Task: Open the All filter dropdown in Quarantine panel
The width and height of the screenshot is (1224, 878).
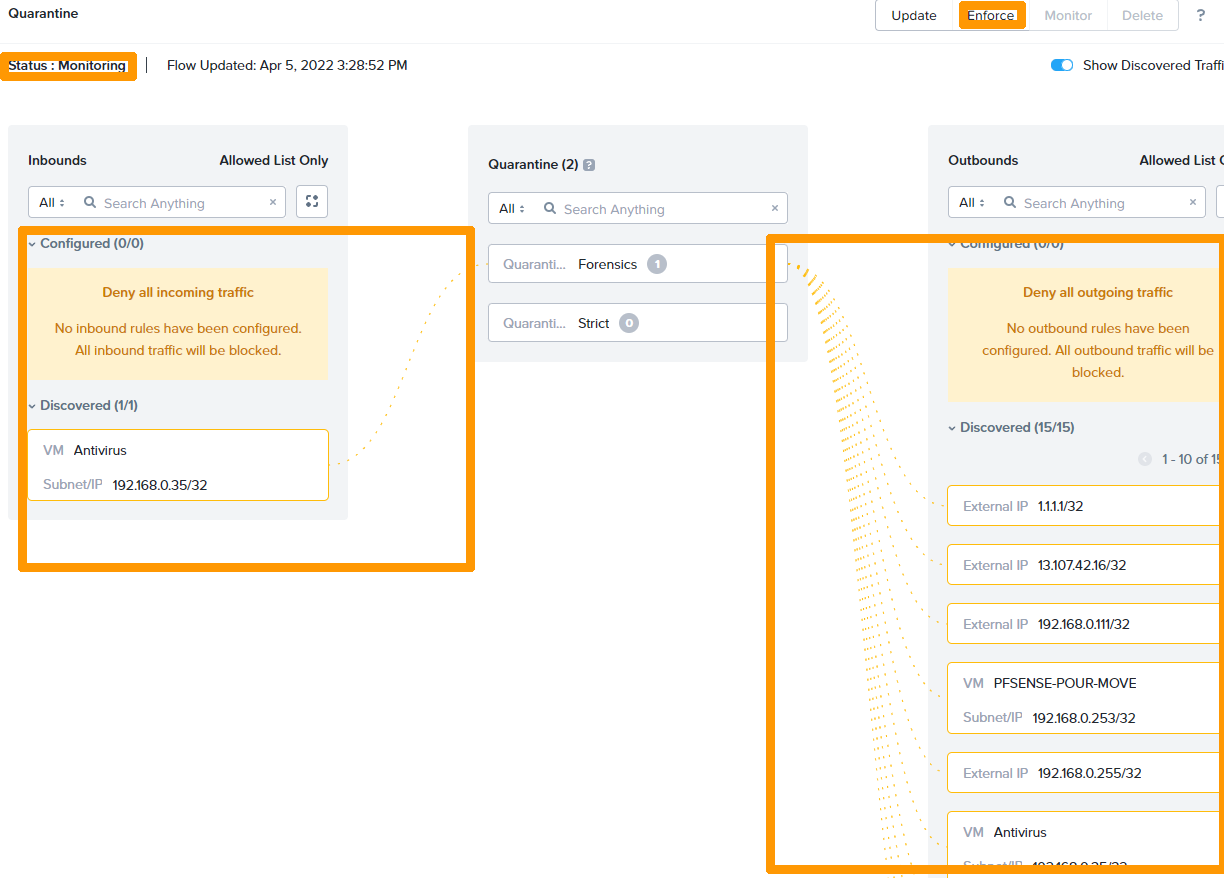Action: 511,208
